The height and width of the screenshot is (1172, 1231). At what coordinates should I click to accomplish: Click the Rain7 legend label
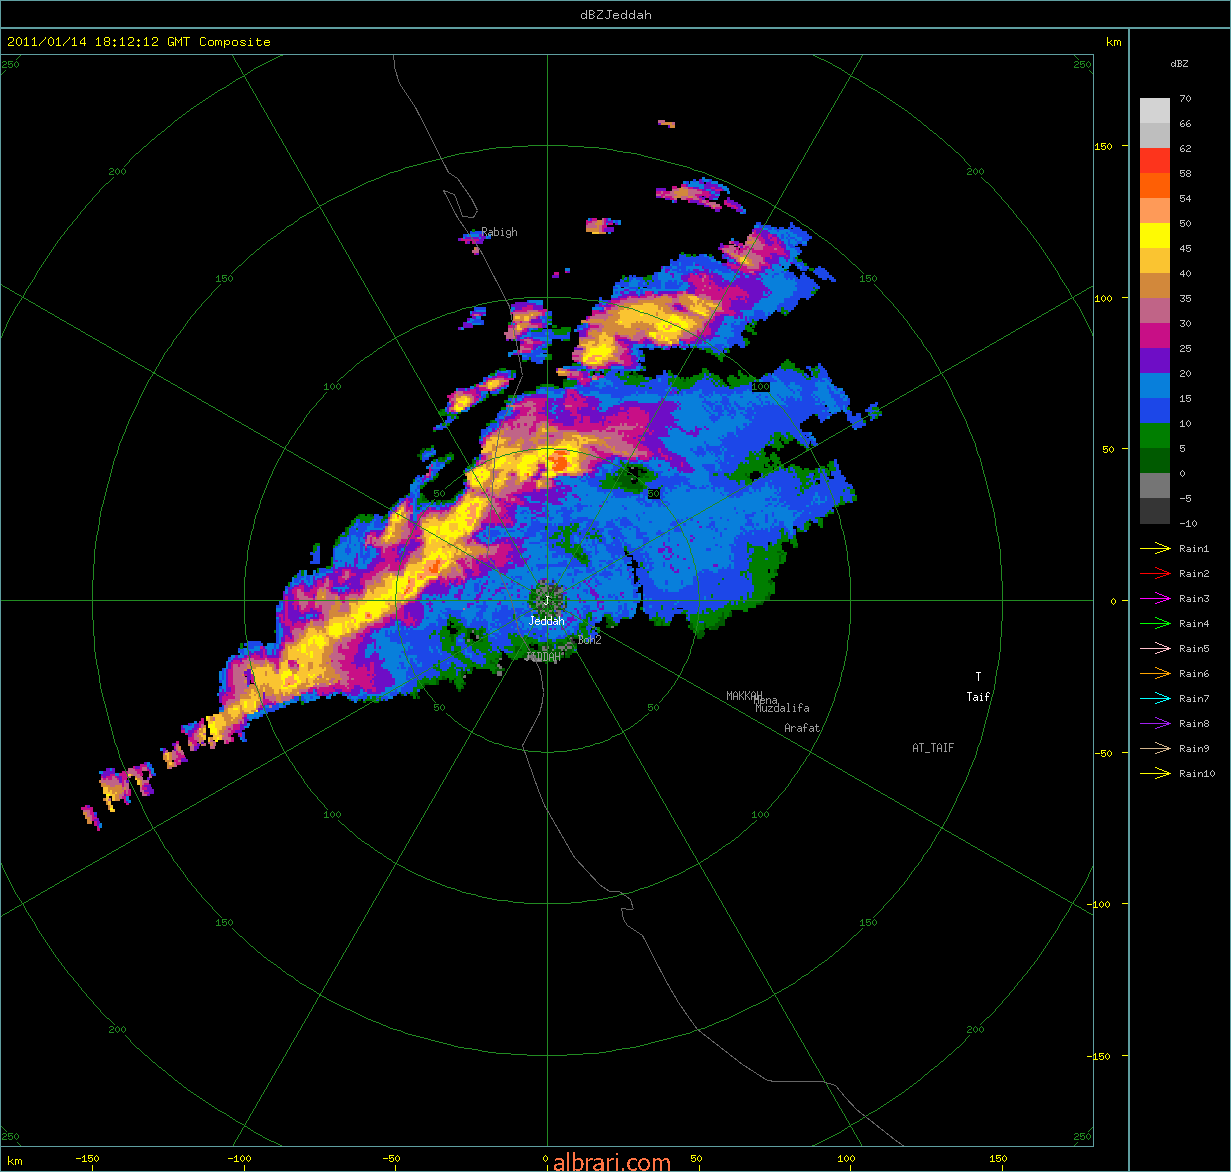1194,698
